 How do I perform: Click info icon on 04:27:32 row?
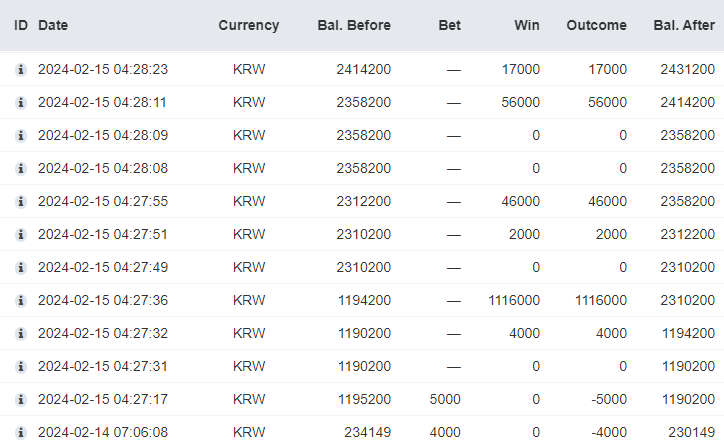(20, 334)
